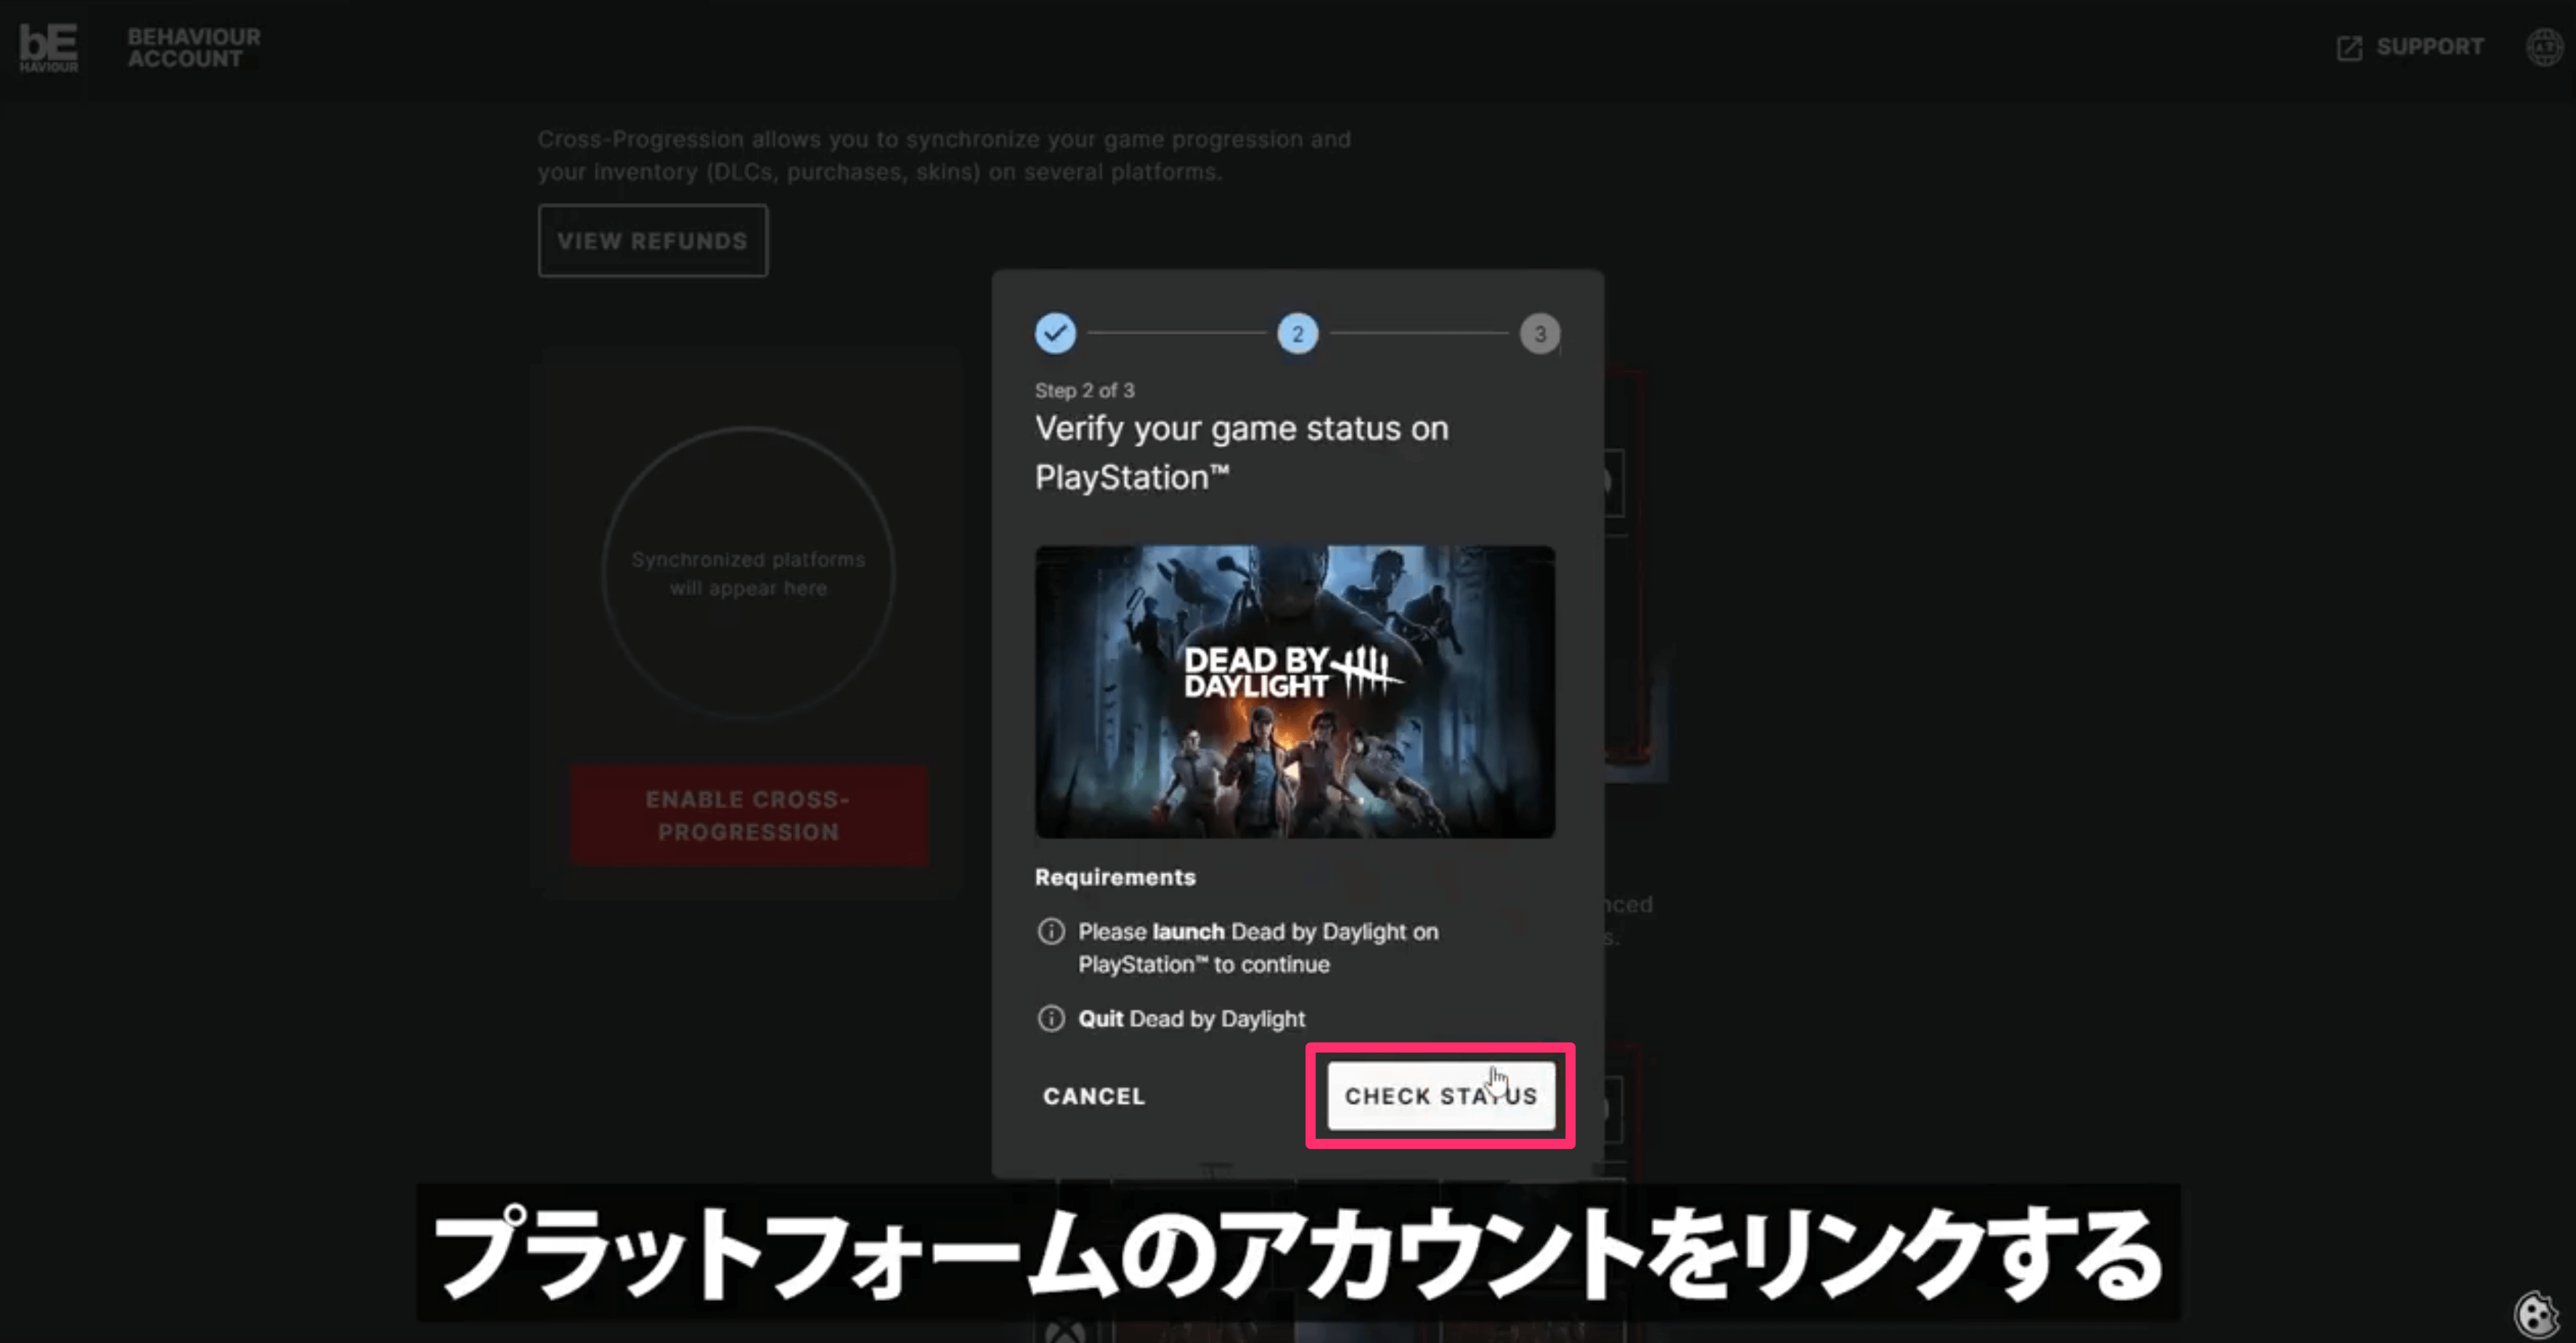Click the info icon beside Quit requirement

tap(1051, 1018)
